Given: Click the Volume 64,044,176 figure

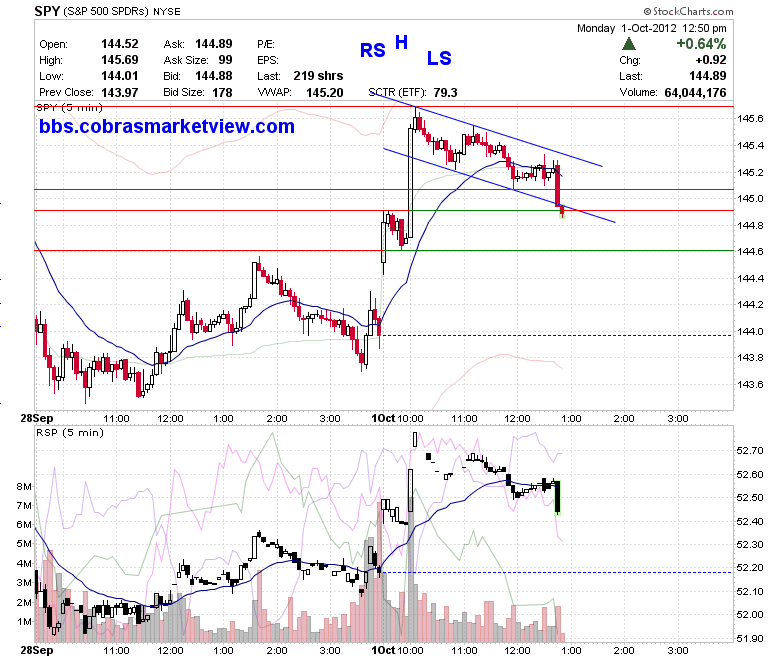Looking at the screenshot, I should pos(695,93).
